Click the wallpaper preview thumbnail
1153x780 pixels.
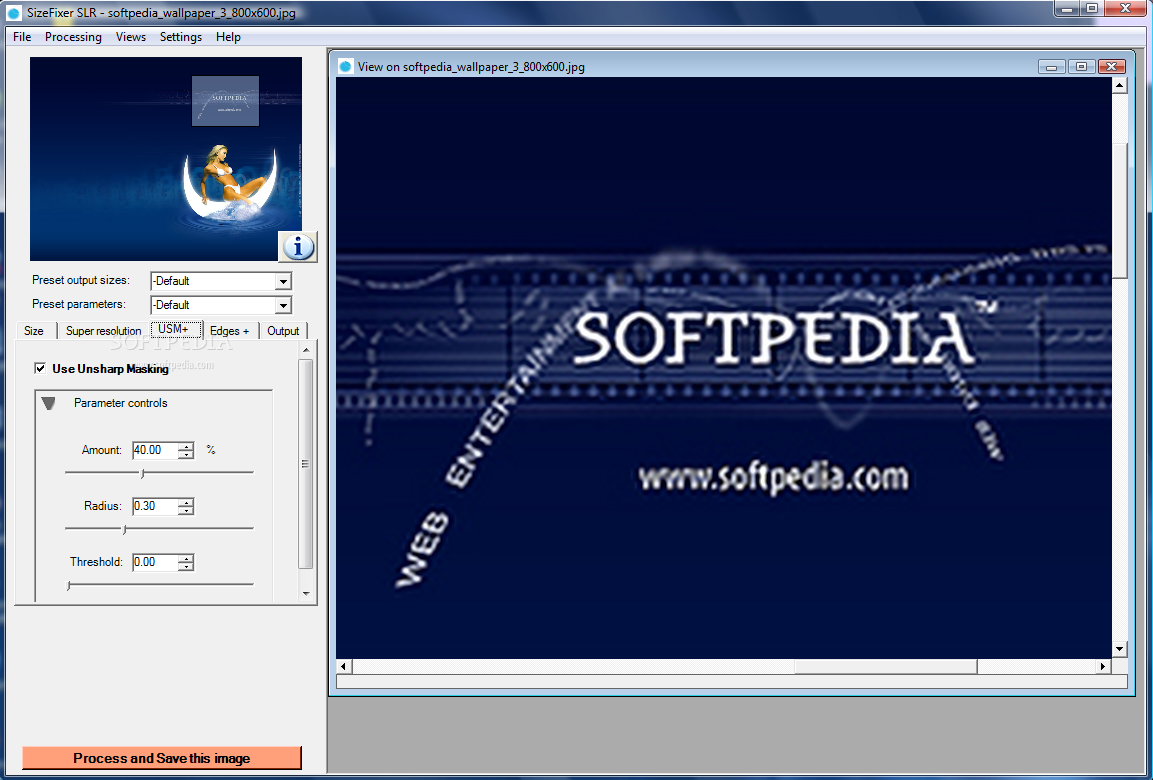[165, 159]
